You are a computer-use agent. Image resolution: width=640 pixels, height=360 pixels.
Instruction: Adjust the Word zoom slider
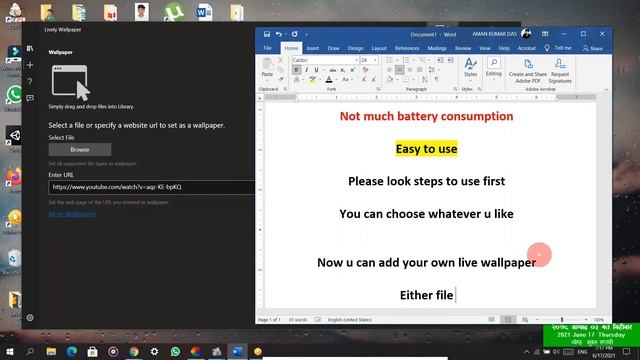click(562, 320)
